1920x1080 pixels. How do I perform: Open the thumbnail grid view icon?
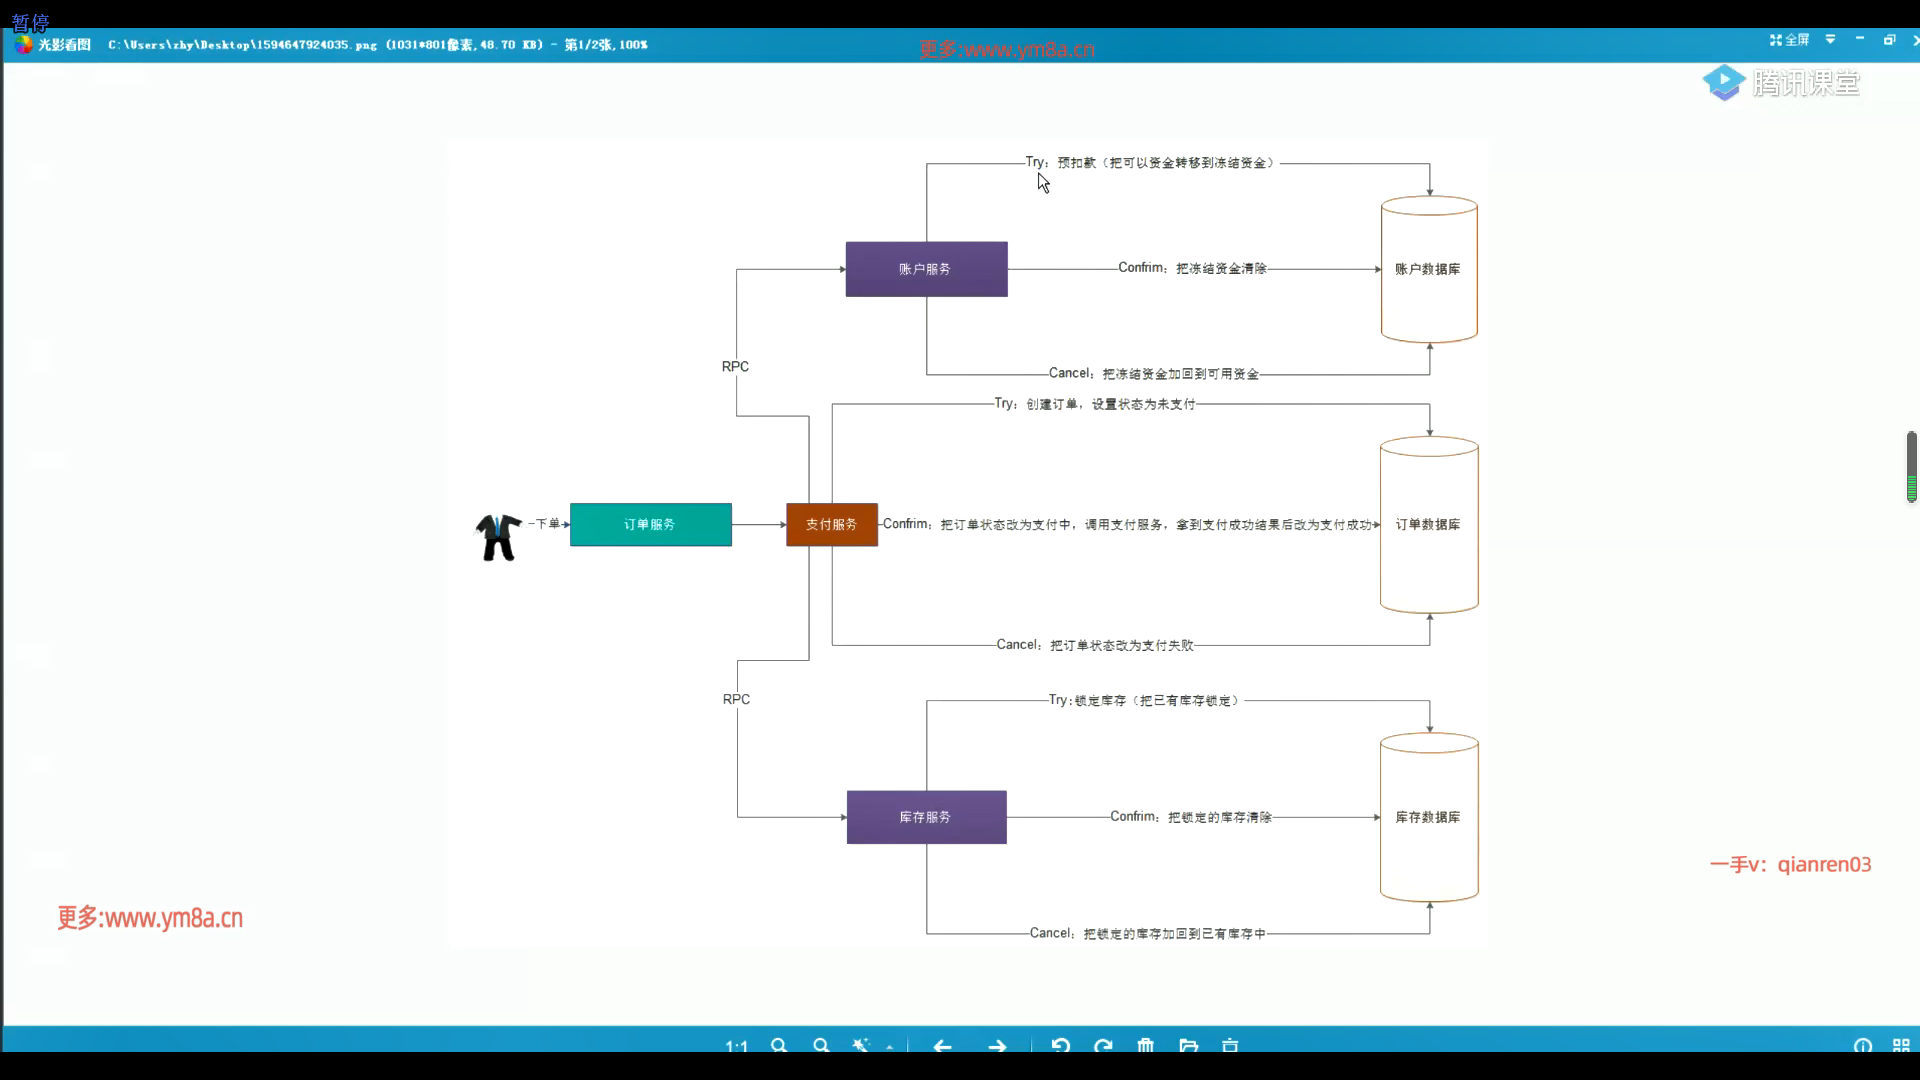[x=1901, y=1046]
